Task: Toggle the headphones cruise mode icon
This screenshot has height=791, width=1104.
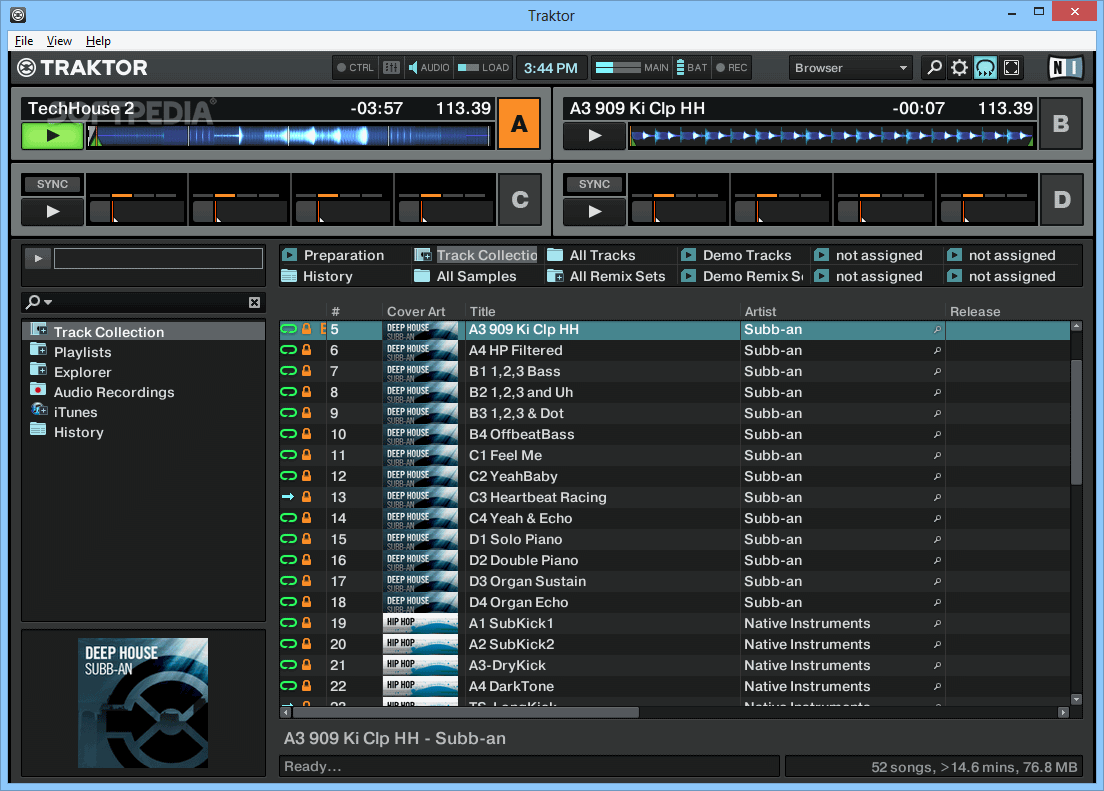Action: click(985, 68)
